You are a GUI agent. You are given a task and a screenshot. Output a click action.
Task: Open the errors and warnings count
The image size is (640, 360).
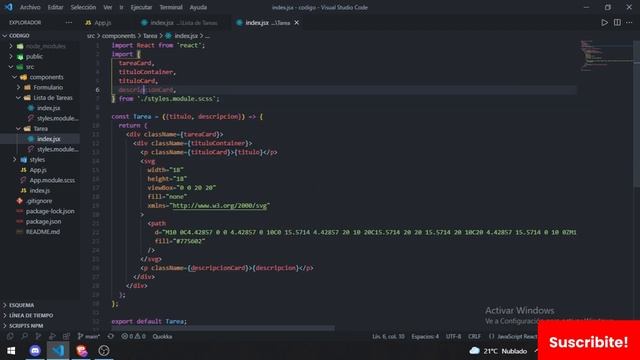pyautogui.click(x=133, y=336)
